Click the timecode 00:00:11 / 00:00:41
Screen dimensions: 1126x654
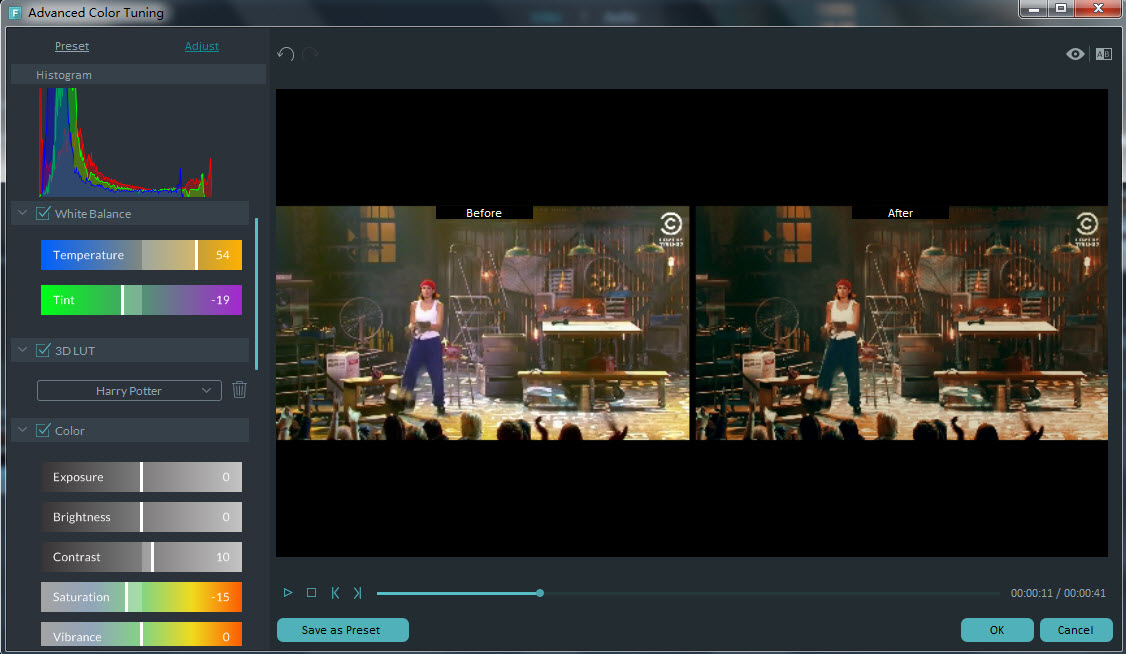pyautogui.click(x=1058, y=593)
